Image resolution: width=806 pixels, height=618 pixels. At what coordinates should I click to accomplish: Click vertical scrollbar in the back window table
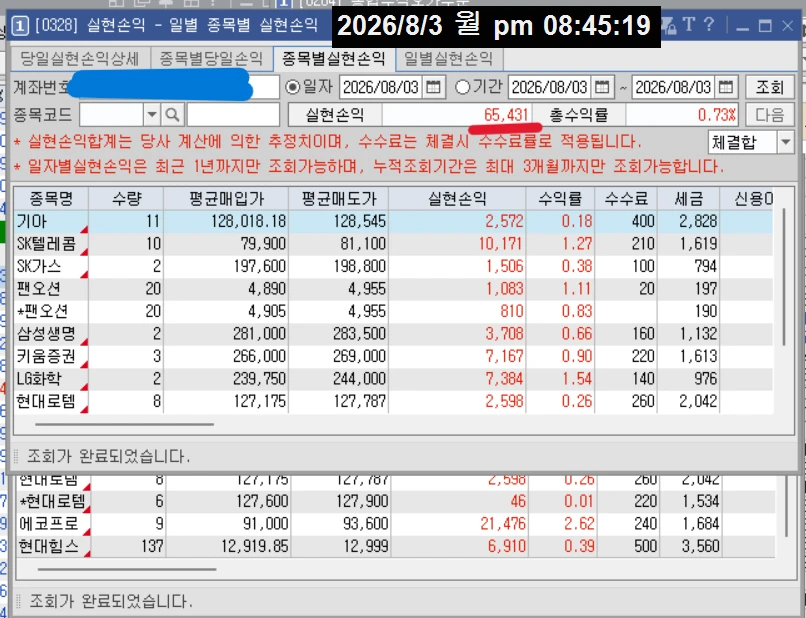pos(787,506)
